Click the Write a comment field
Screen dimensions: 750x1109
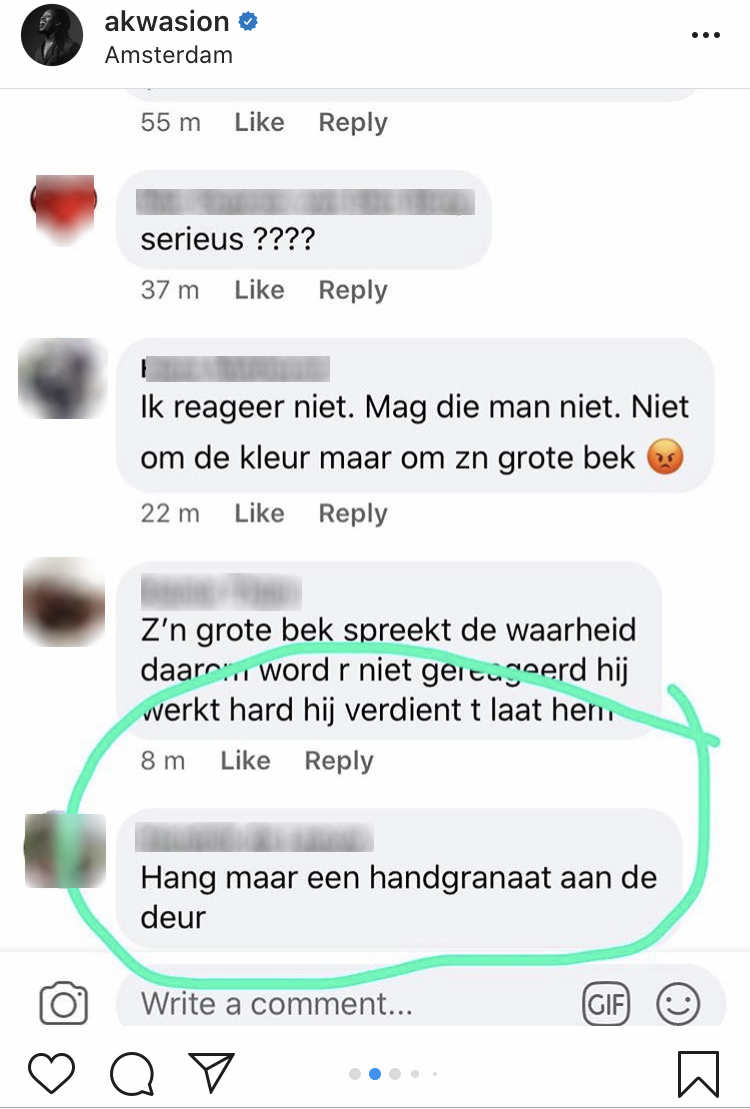421,1004
